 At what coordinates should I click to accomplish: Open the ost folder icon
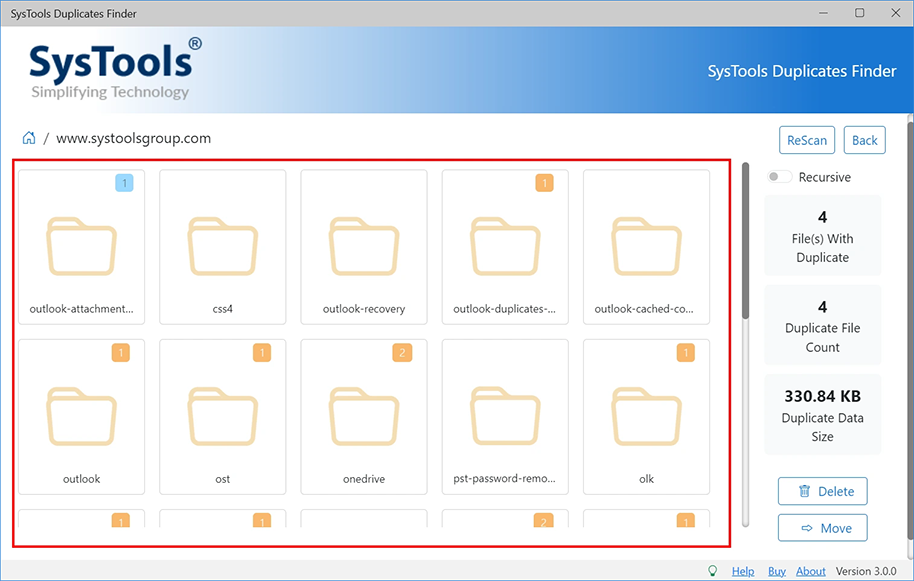pos(223,416)
